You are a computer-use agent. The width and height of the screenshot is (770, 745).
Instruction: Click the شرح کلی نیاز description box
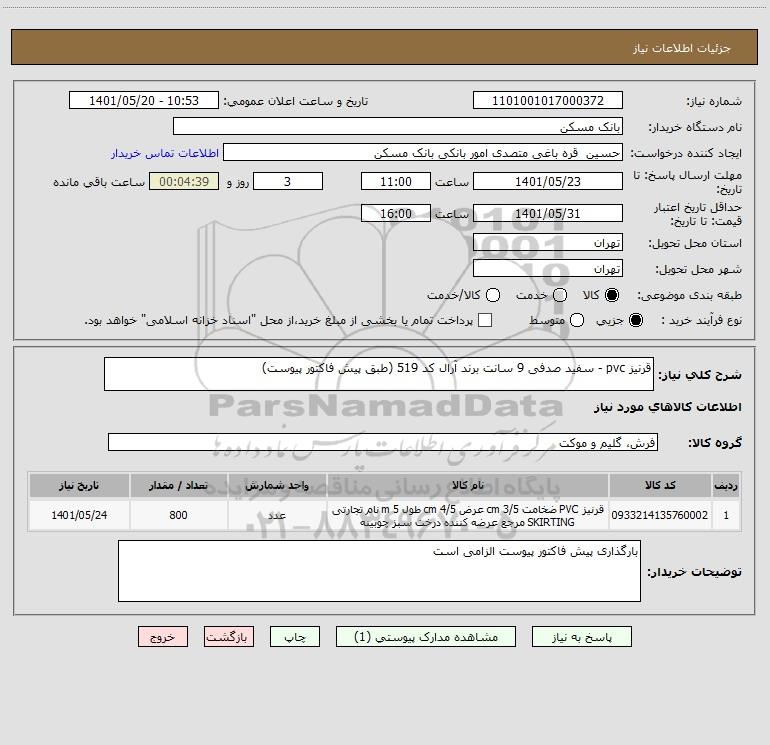click(x=379, y=374)
